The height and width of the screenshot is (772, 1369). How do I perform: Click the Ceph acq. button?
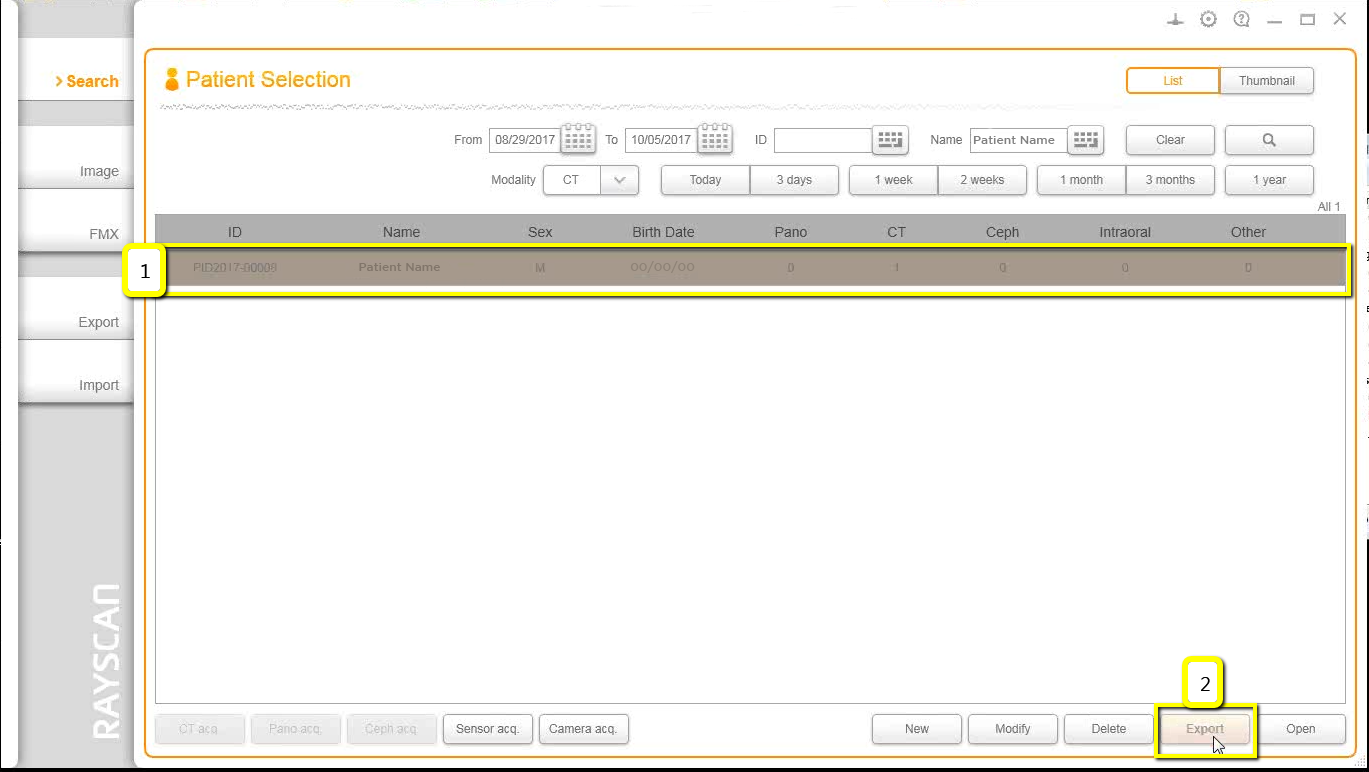[x=391, y=729]
